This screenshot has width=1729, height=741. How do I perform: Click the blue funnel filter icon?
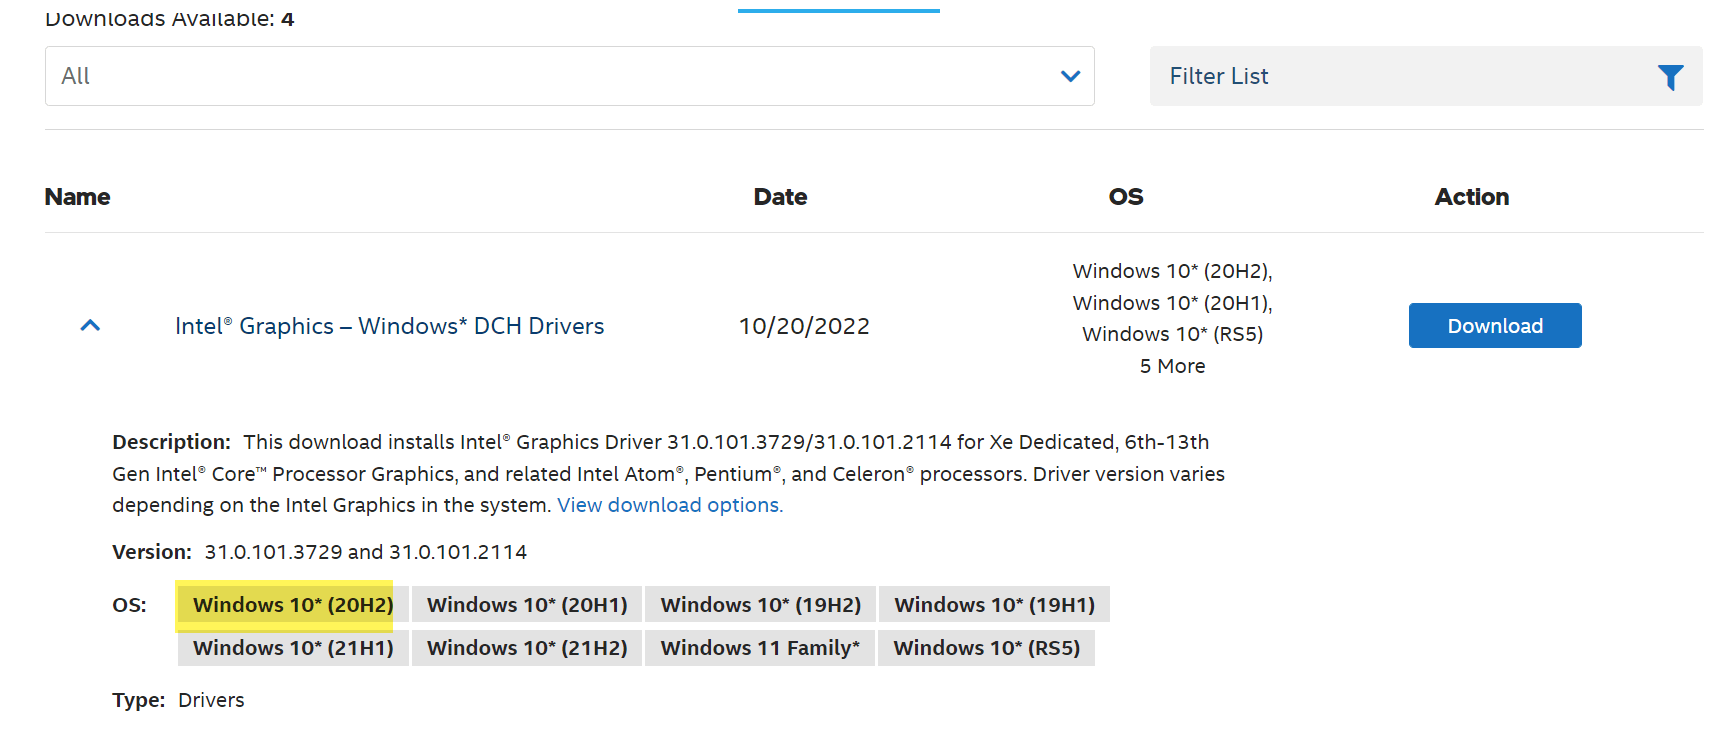[x=1670, y=77]
